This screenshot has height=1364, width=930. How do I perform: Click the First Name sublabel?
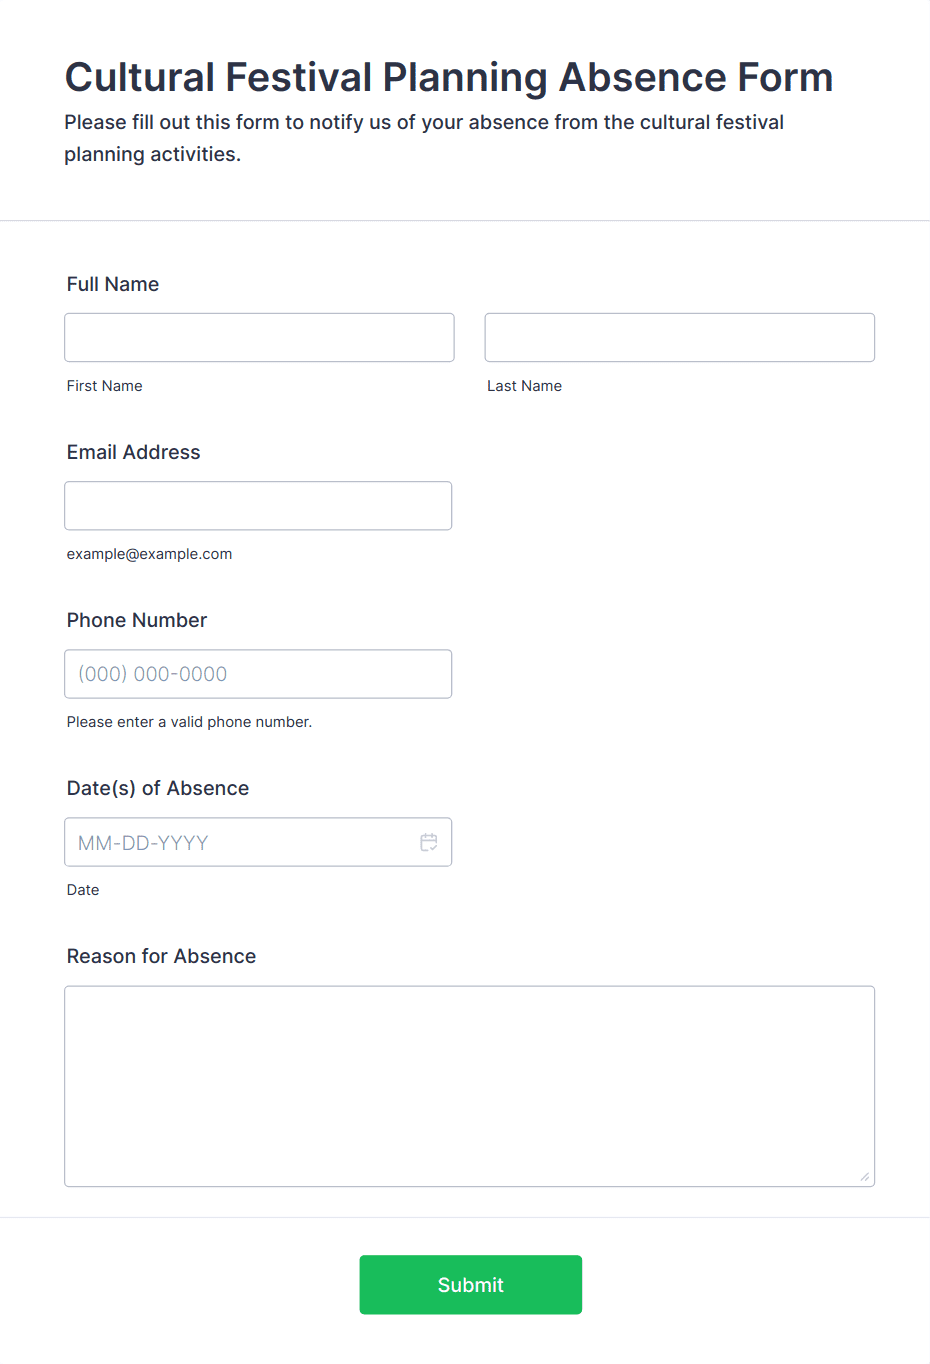pos(105,386)
